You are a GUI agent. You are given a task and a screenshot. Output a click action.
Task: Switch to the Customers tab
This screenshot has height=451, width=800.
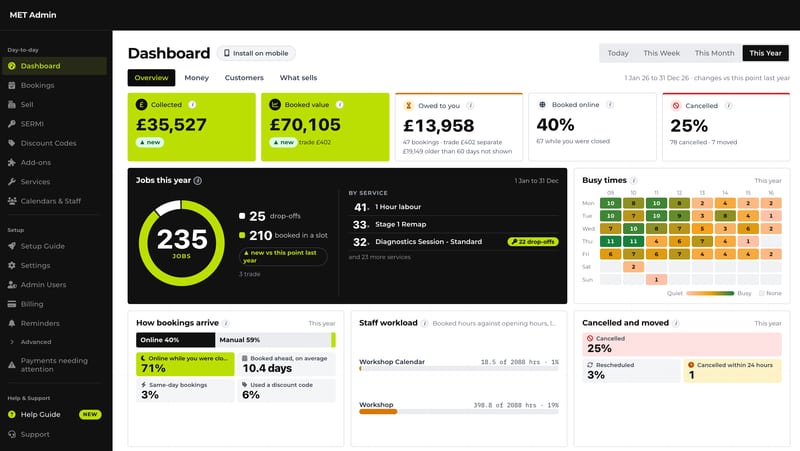[244, 78]
